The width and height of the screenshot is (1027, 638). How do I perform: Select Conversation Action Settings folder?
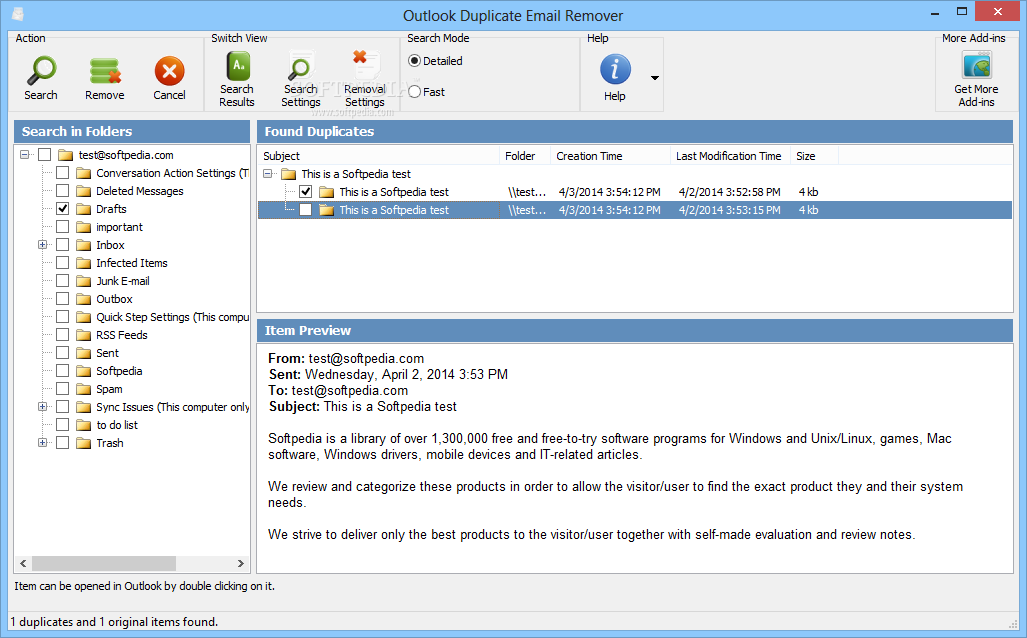[172, 173]
